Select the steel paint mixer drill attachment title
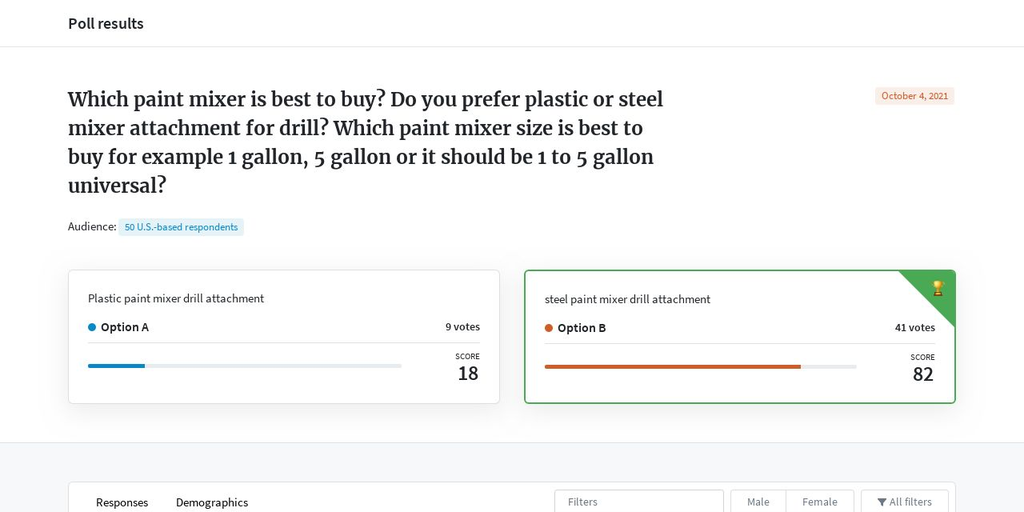Screen dimensions: 1024x512 pyautogui.click(x=628, y=299)
